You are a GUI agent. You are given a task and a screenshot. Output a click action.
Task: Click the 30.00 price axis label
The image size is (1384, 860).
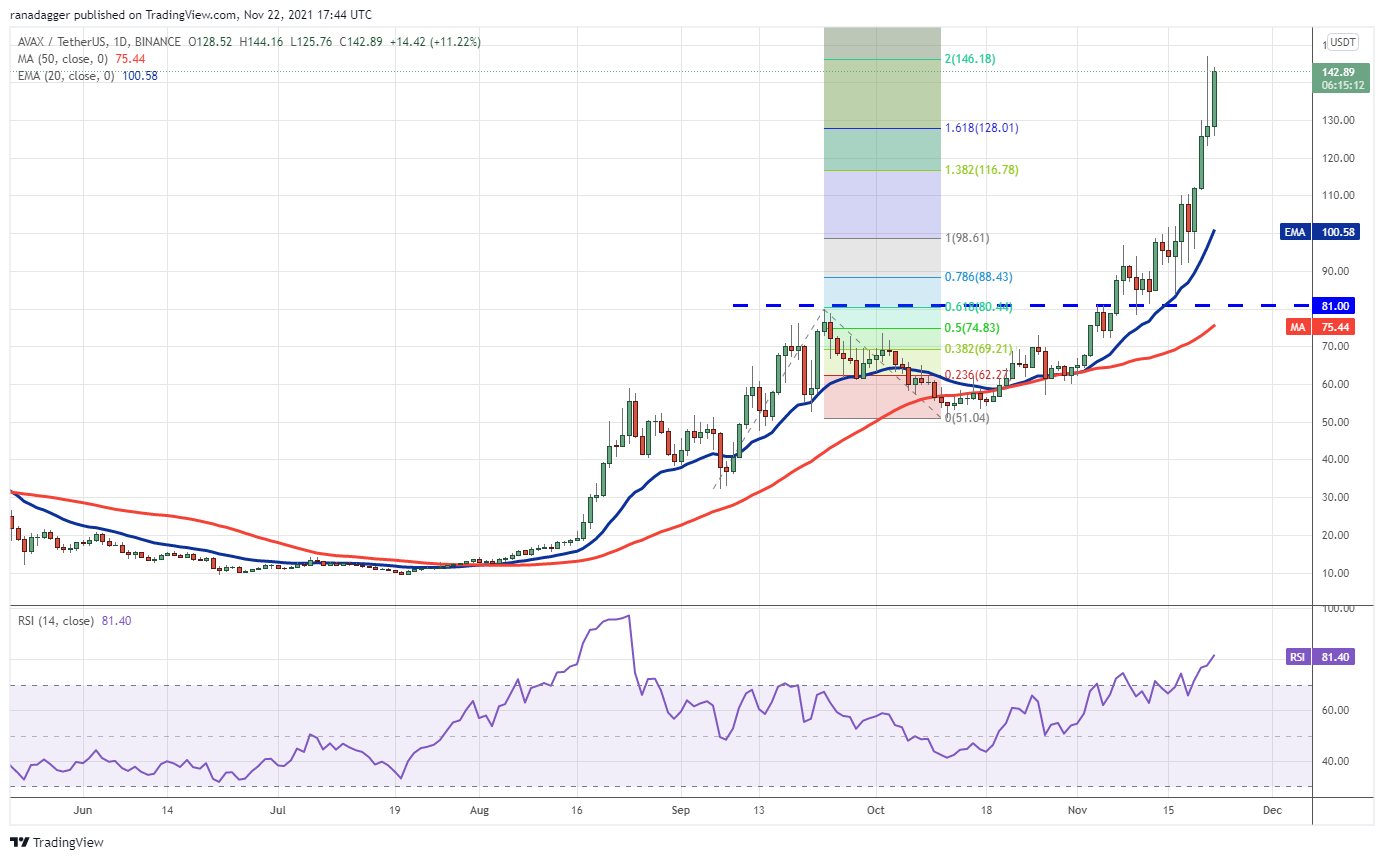tap(1334, 497)
